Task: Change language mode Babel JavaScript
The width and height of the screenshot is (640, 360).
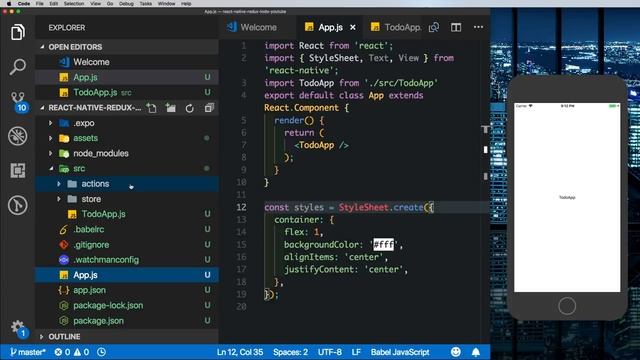Action: pos(400,352)
